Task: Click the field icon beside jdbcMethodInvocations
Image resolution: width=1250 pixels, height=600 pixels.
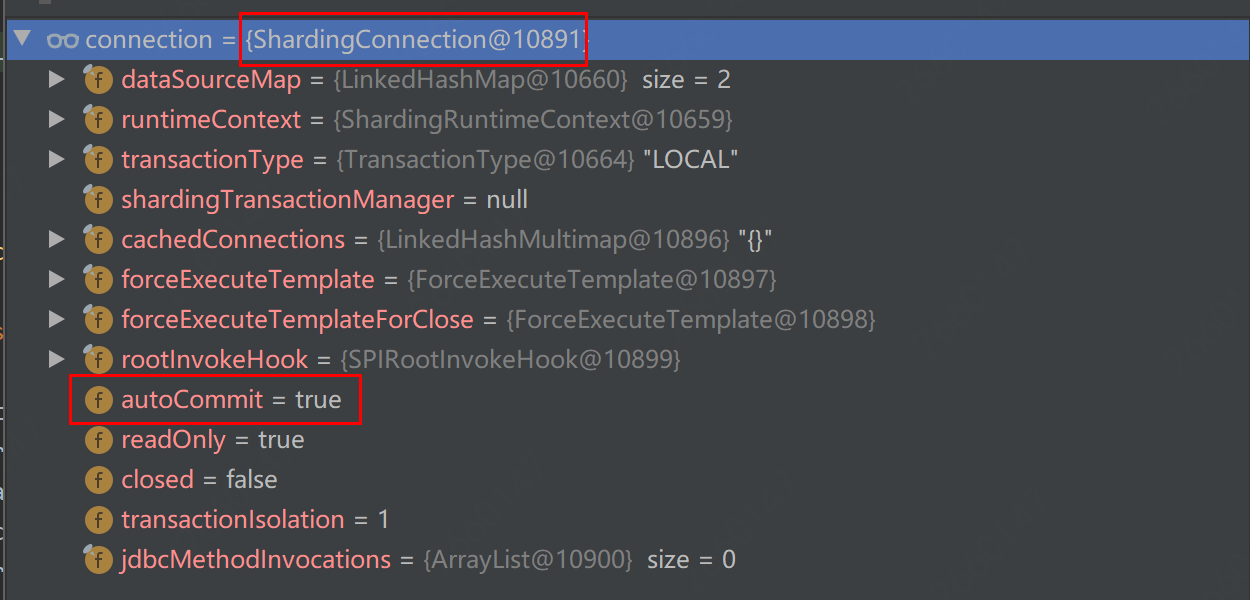Action: pyautogui.click(x=98, y=560)
